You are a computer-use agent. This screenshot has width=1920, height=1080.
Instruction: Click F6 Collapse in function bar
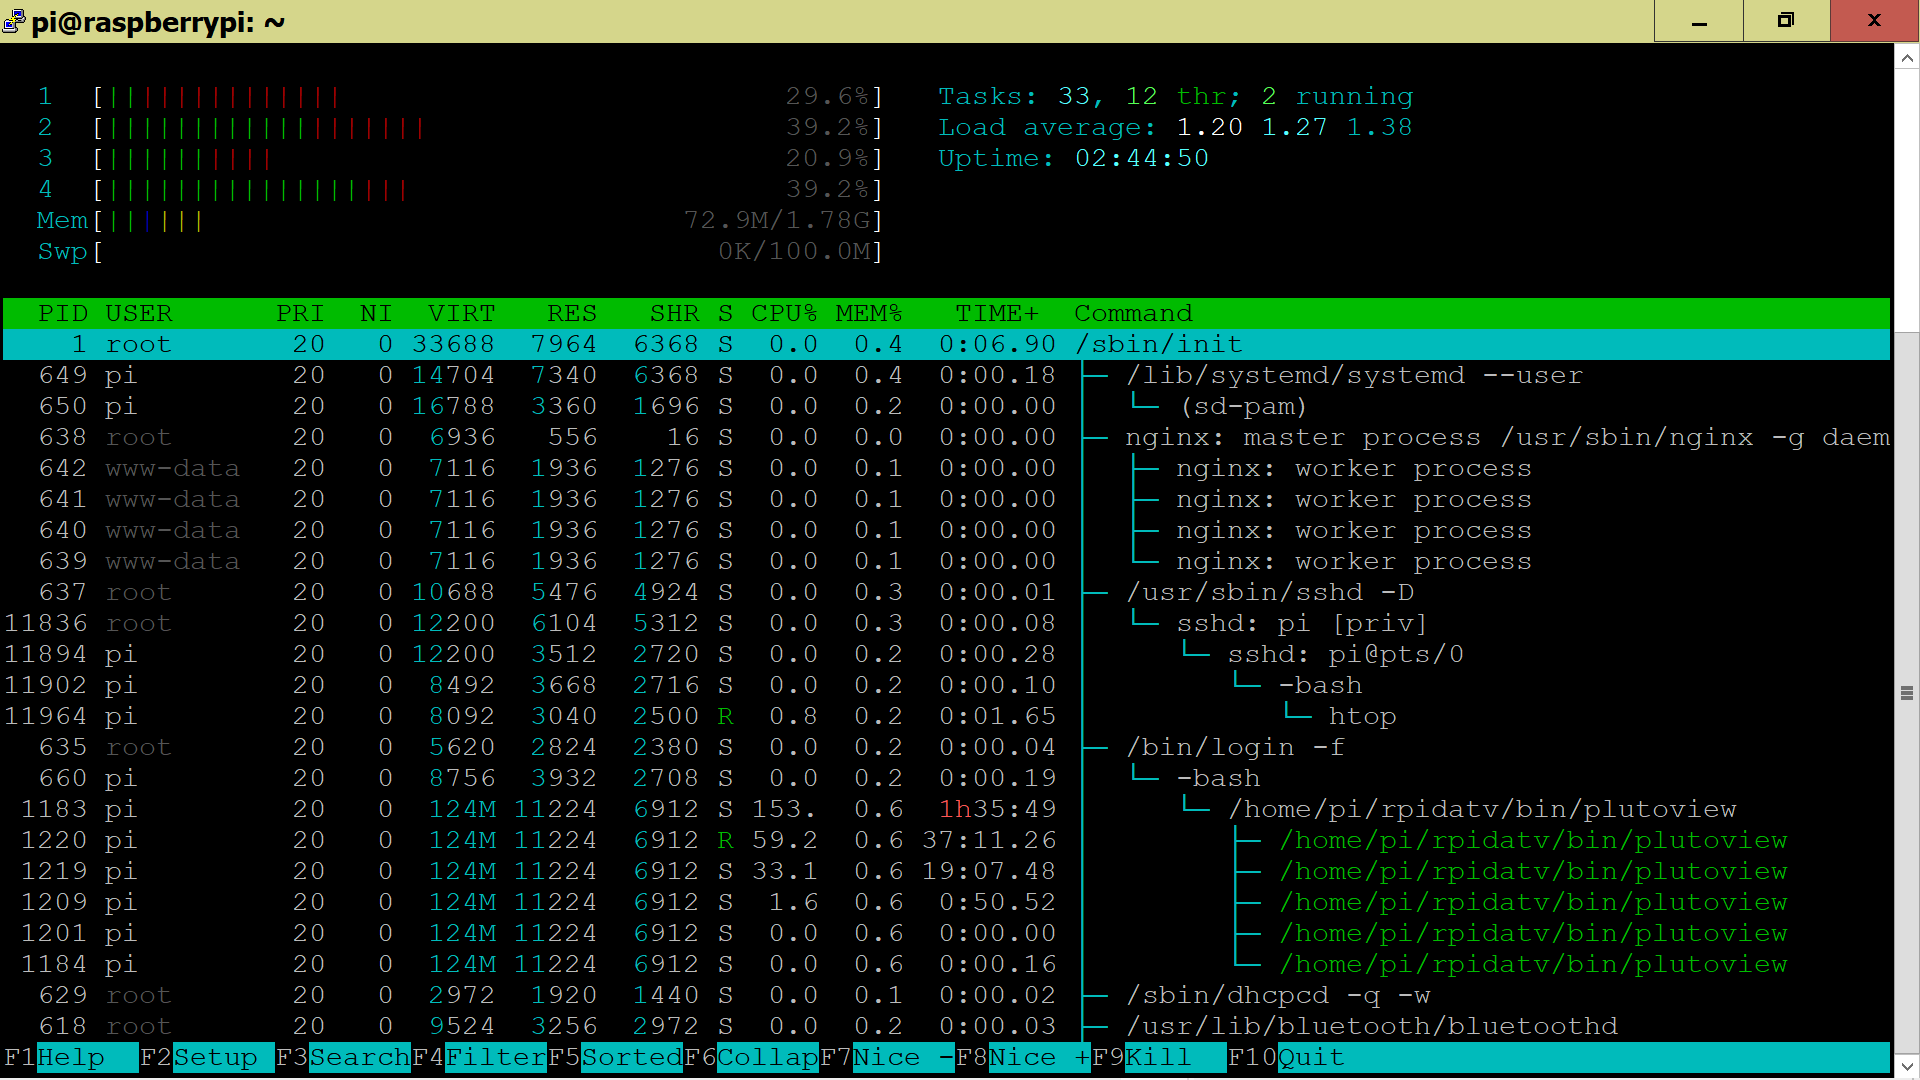click(751, 1057)
